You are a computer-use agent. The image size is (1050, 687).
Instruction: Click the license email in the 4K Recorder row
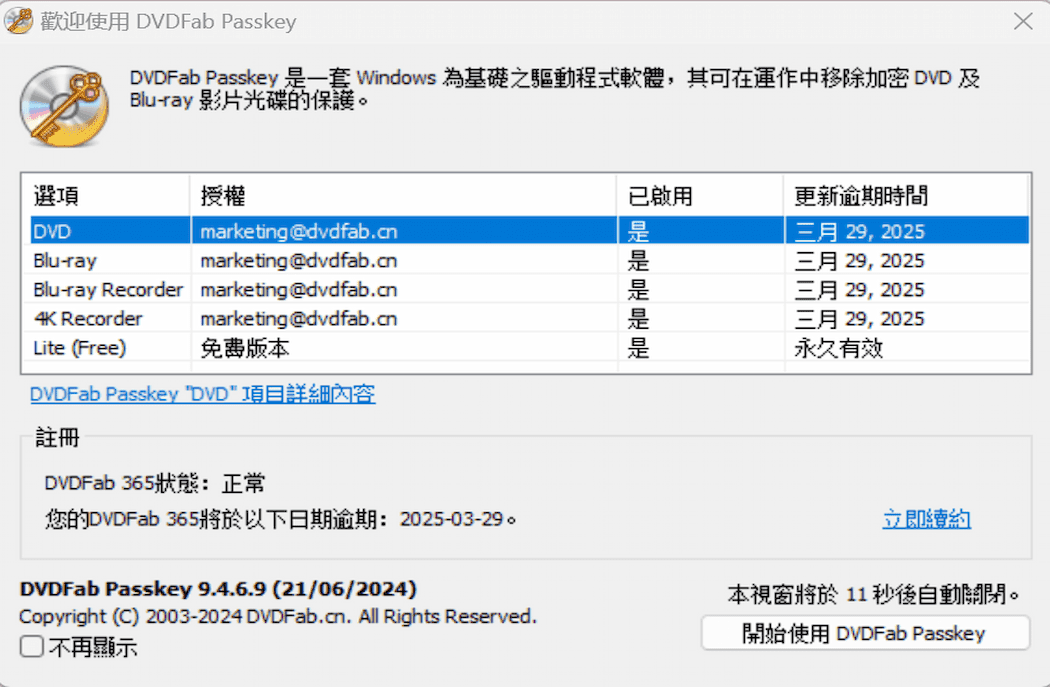tap(299, 319)
